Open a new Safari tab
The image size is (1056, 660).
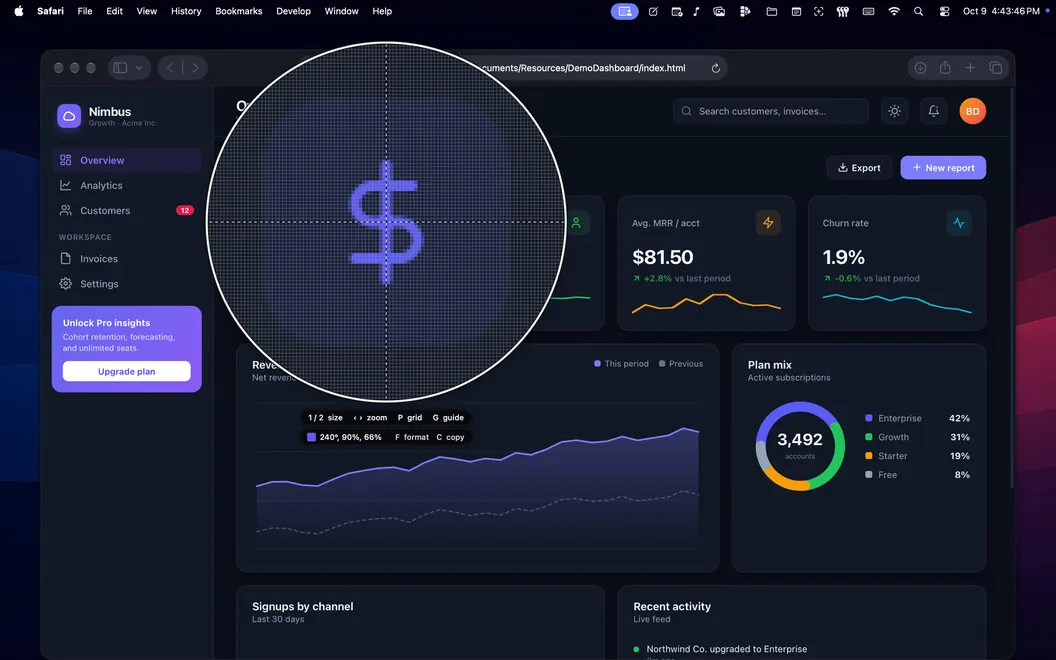point(970,67)
